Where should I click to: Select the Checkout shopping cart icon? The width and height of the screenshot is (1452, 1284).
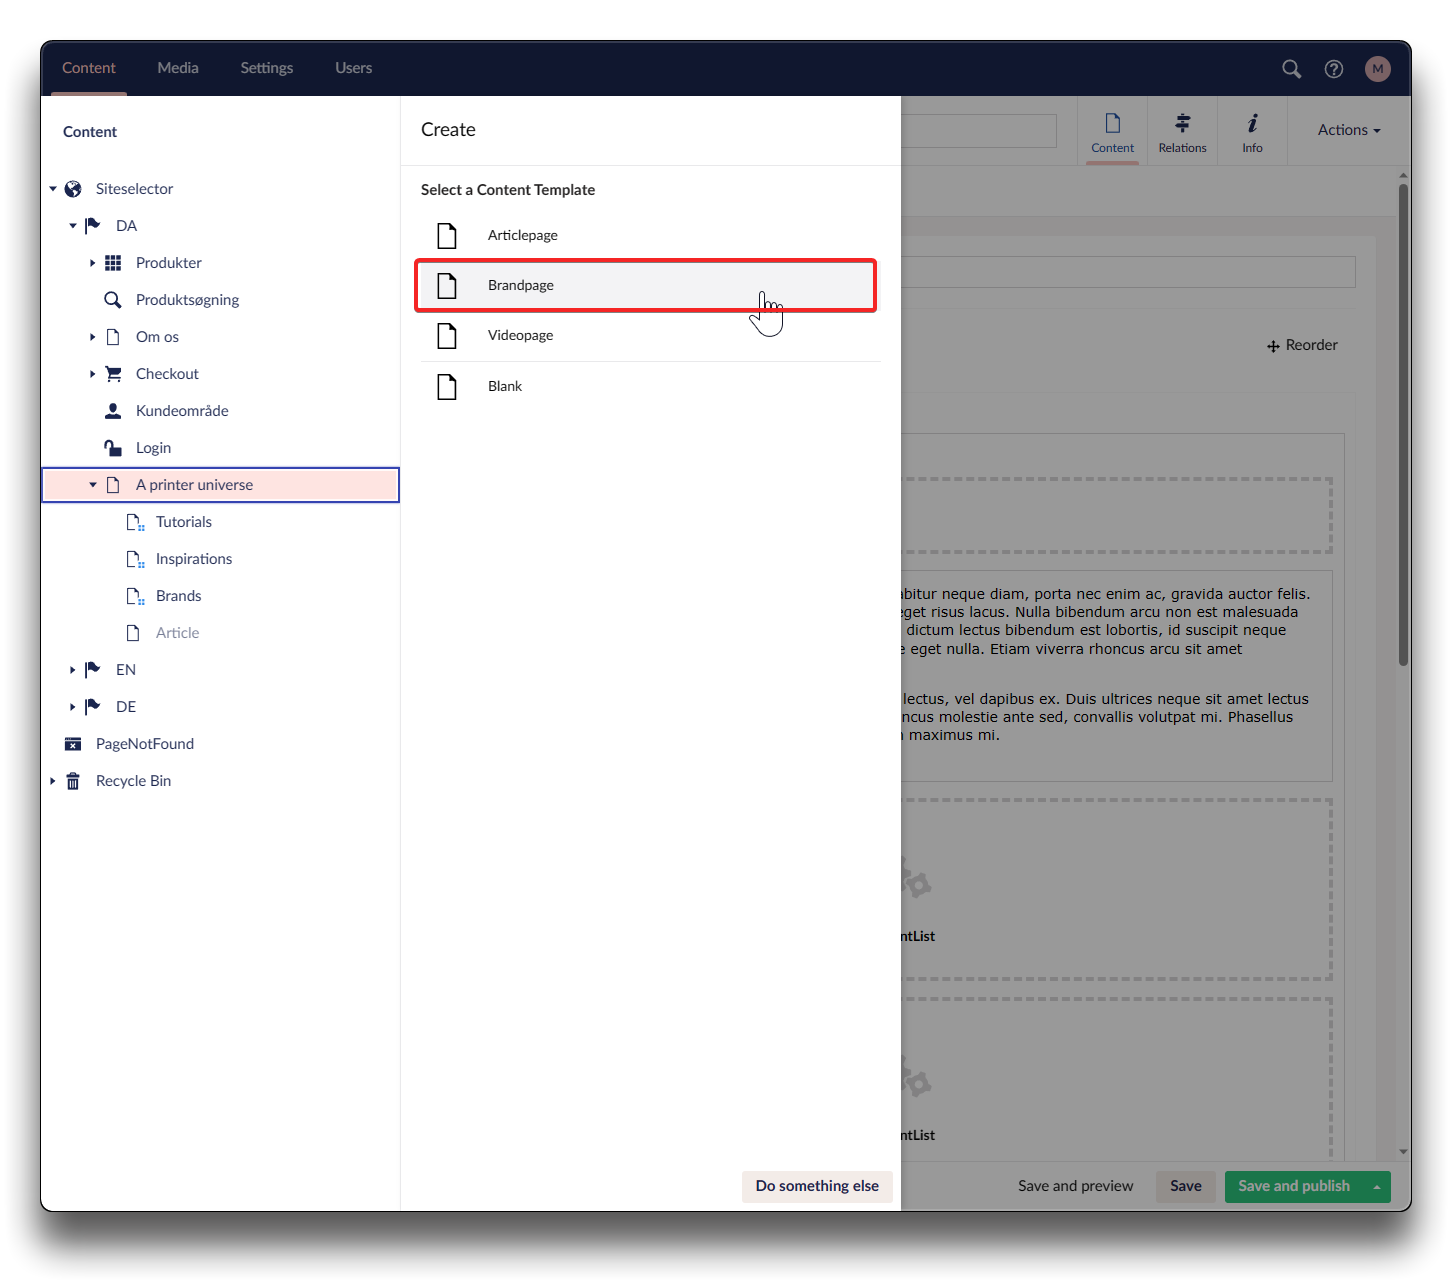113,374
